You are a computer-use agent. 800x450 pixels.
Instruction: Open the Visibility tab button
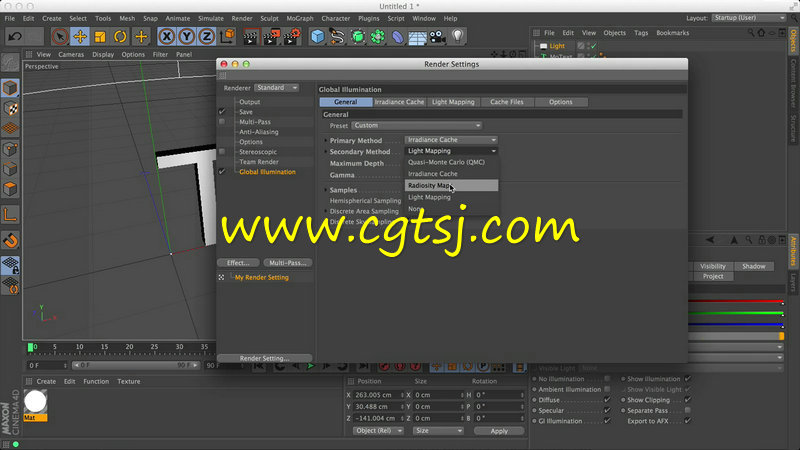(x=713, y=266)
